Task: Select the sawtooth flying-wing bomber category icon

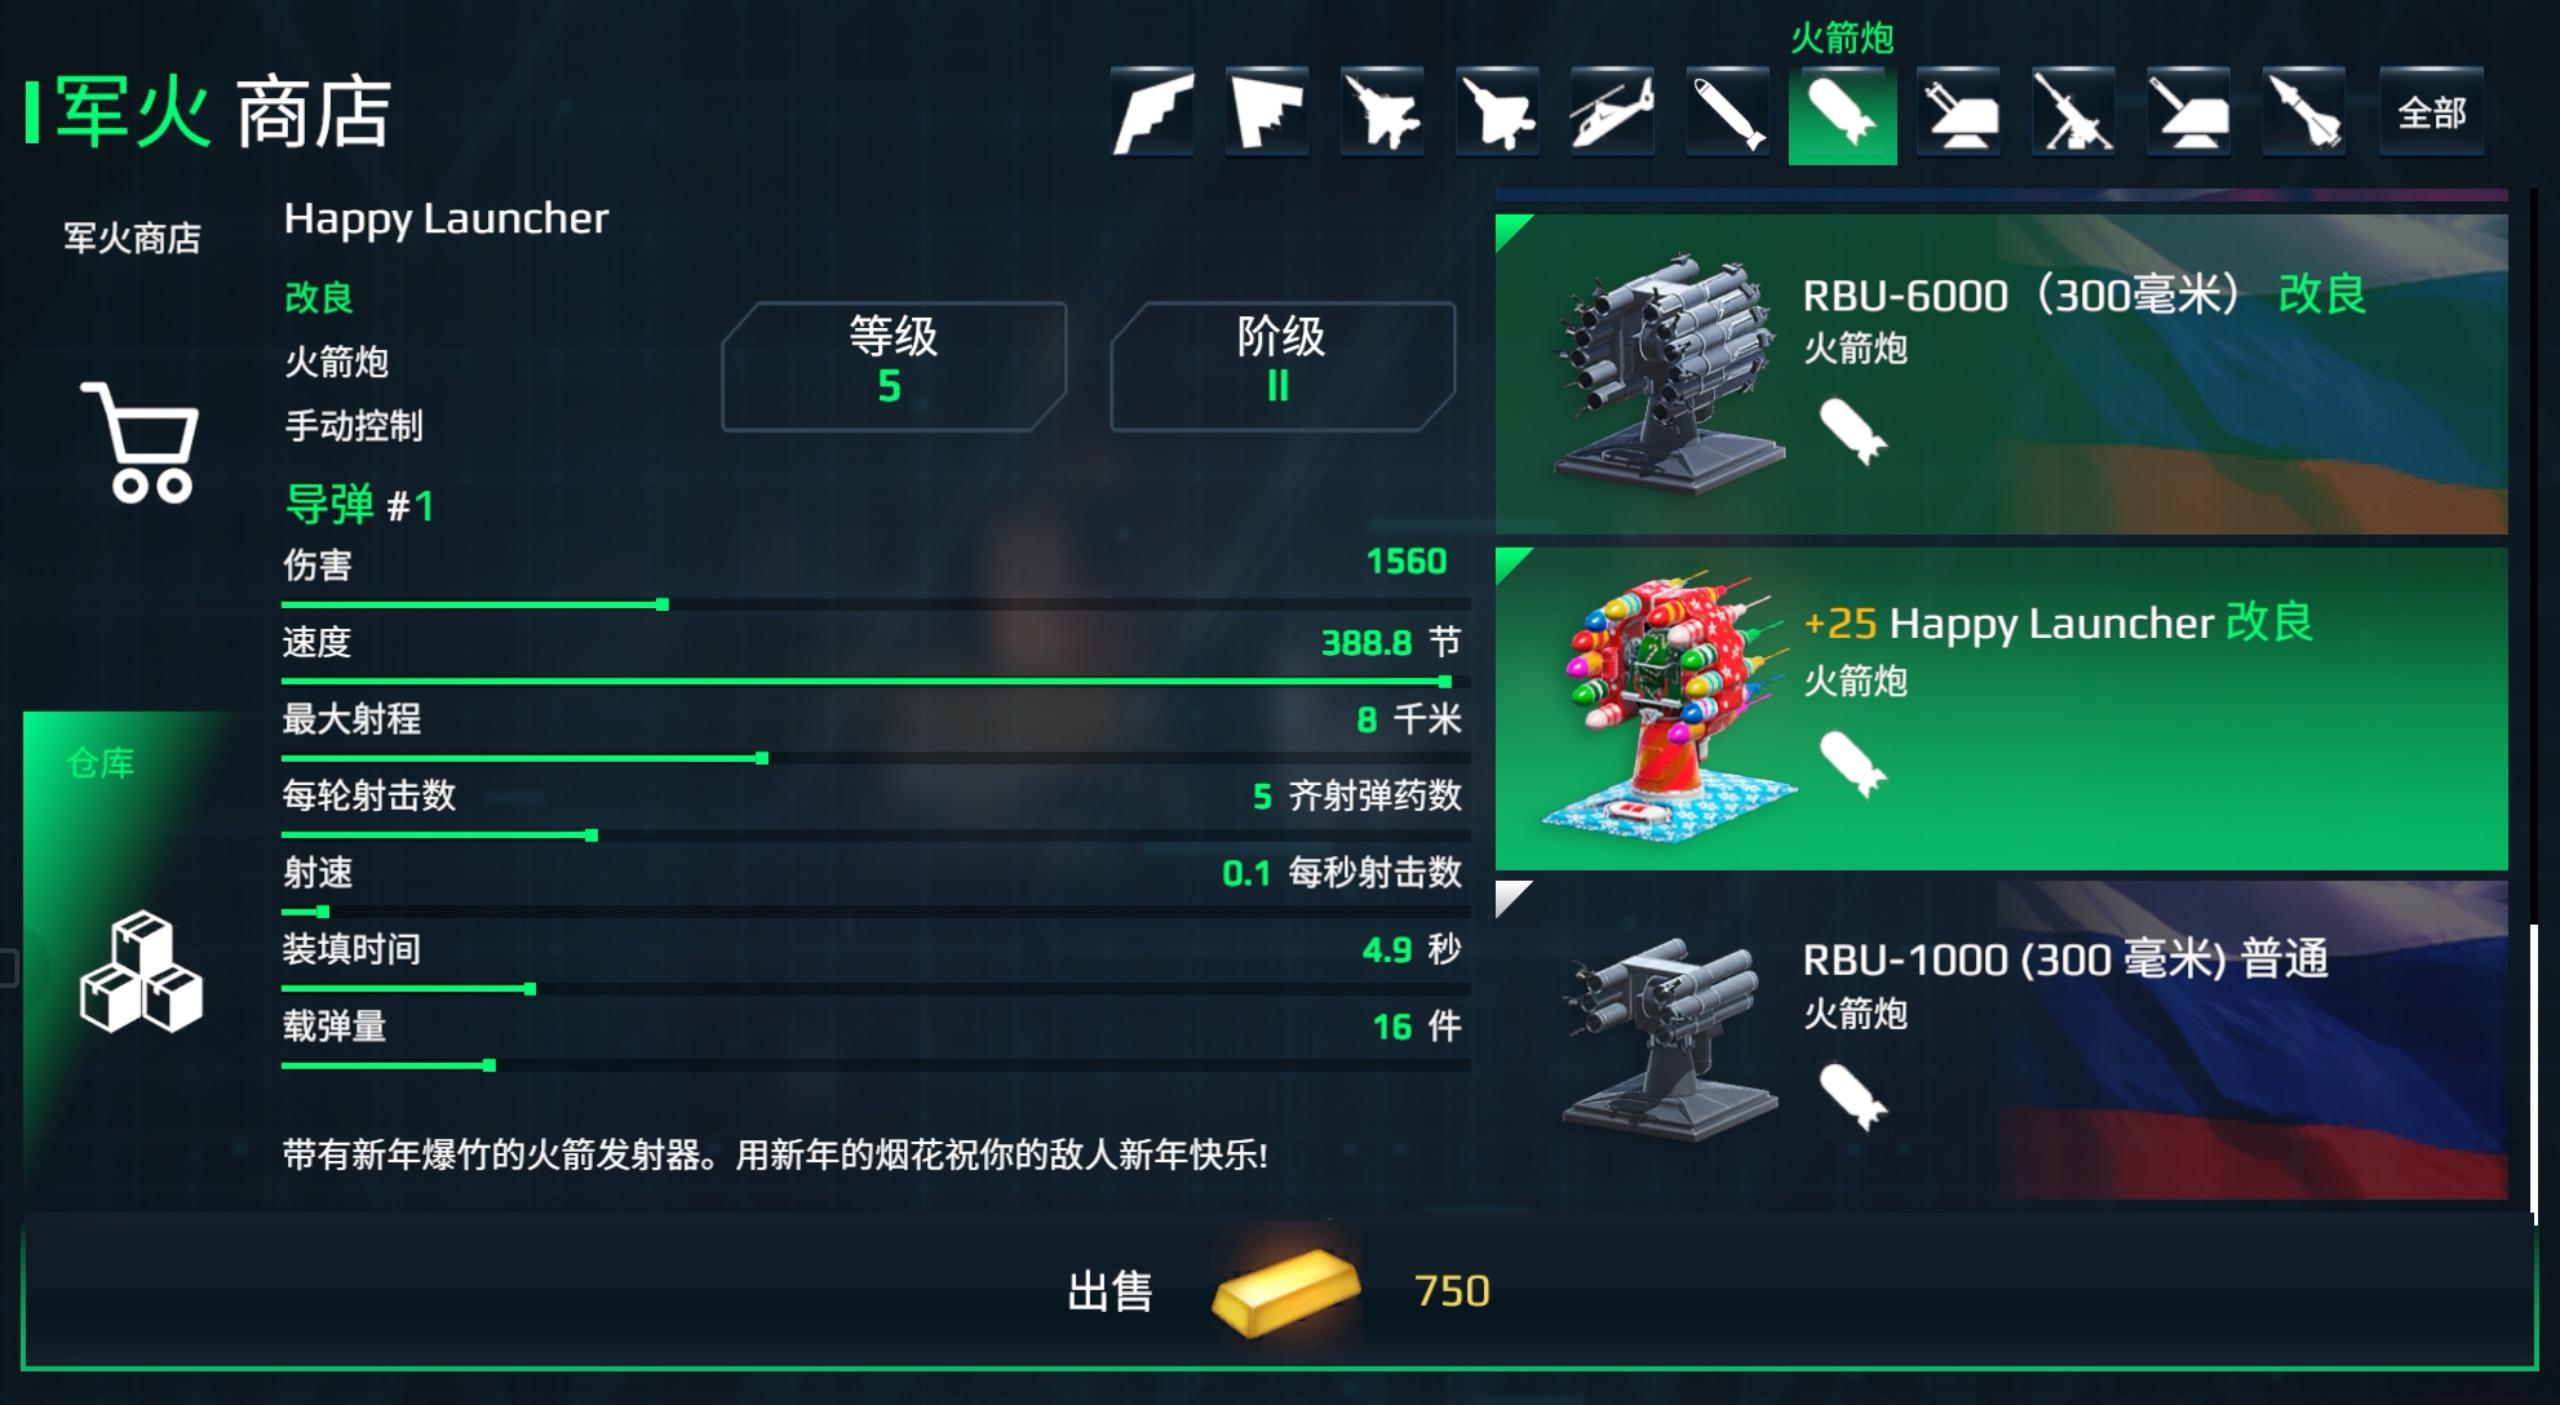Action: [x=1267, y=112]
